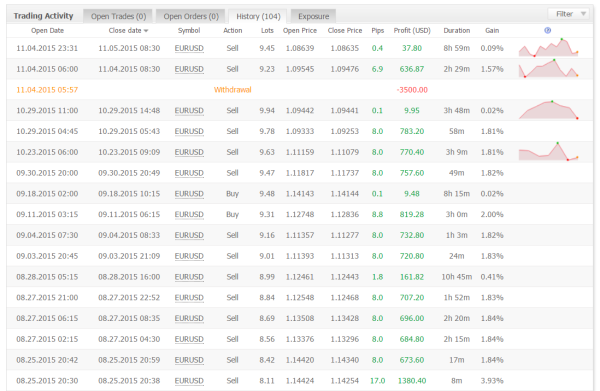Open EURUSD link in 10.23.2015 06:00 row
600x391 pixels.
point(189,152)
